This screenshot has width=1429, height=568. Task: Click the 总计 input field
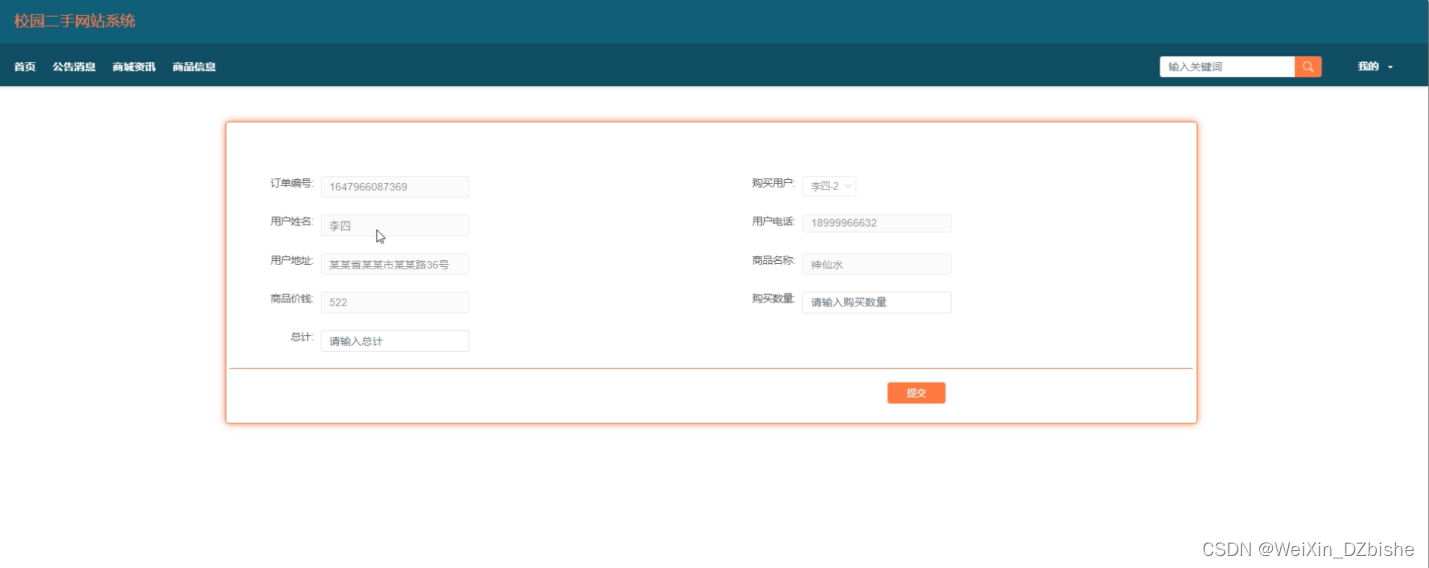pos(395,341)
